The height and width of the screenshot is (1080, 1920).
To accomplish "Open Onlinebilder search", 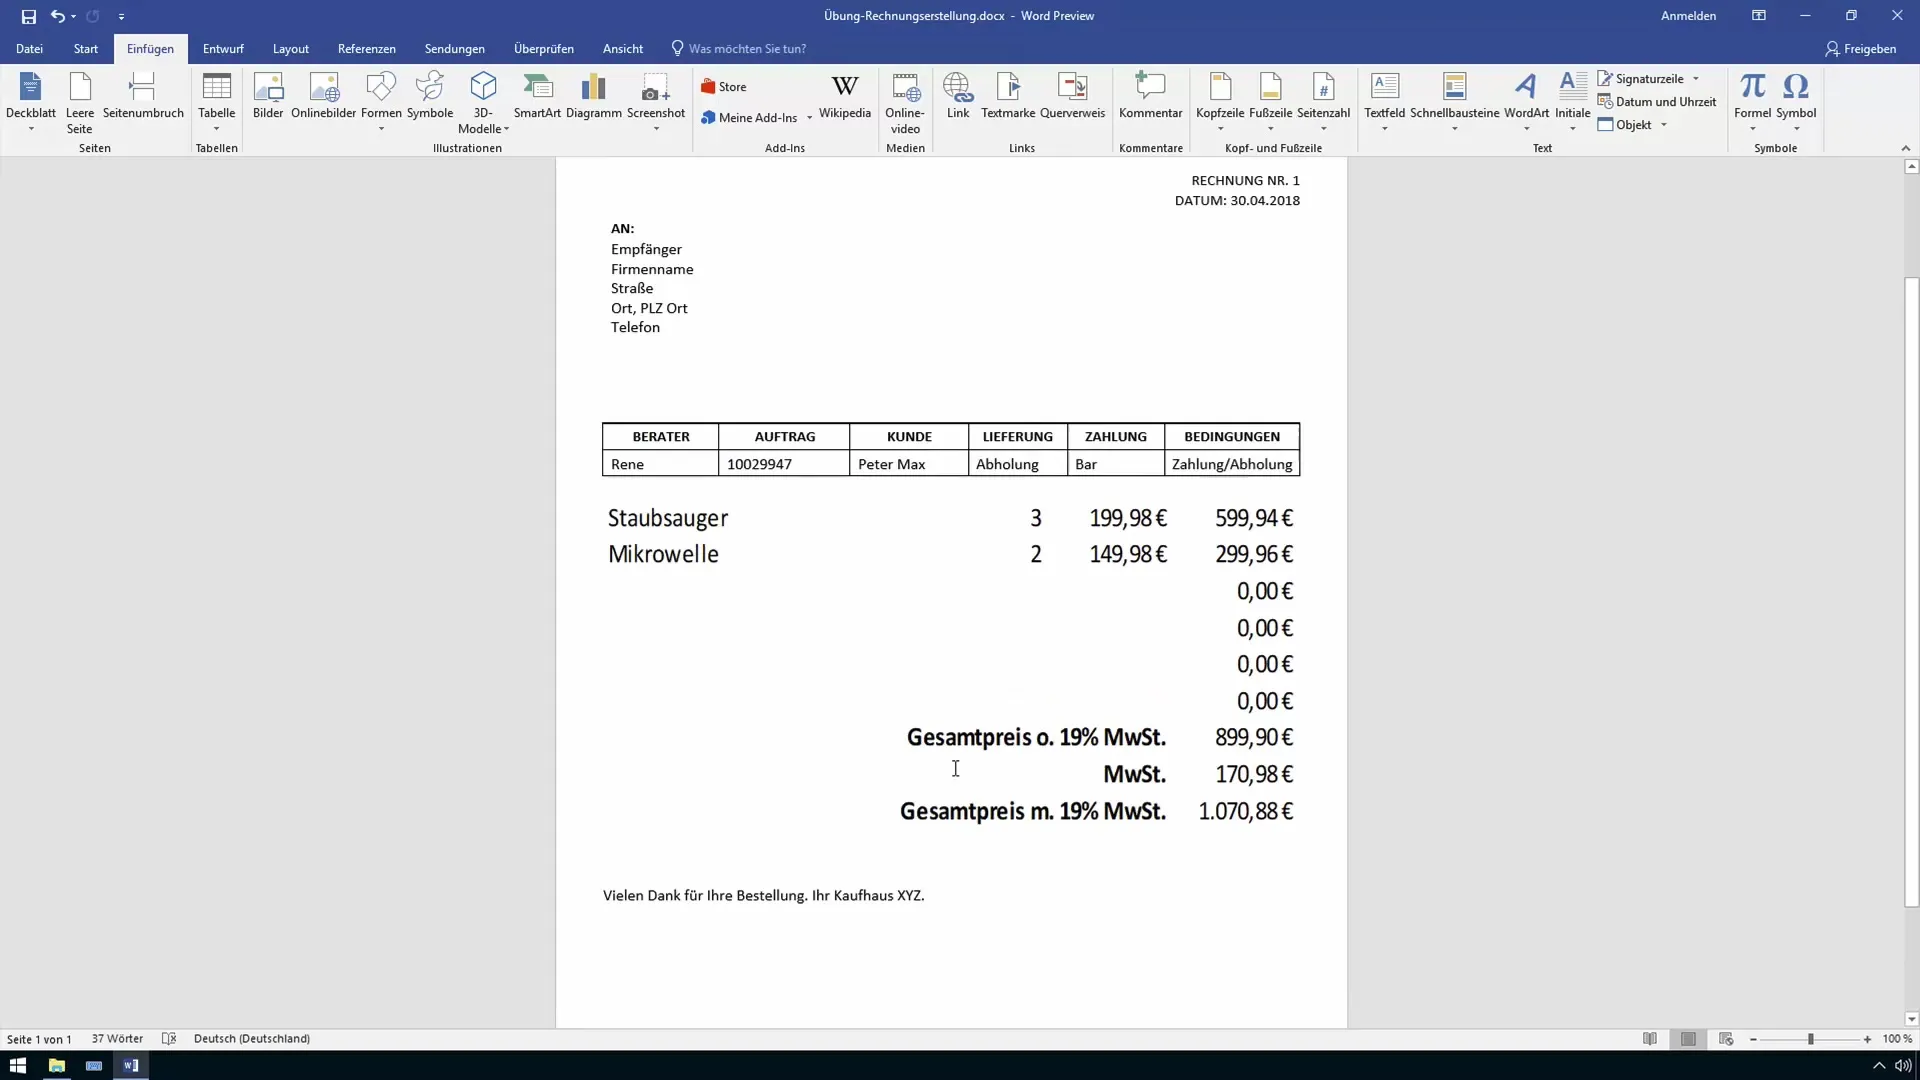I will coord(324,97).
